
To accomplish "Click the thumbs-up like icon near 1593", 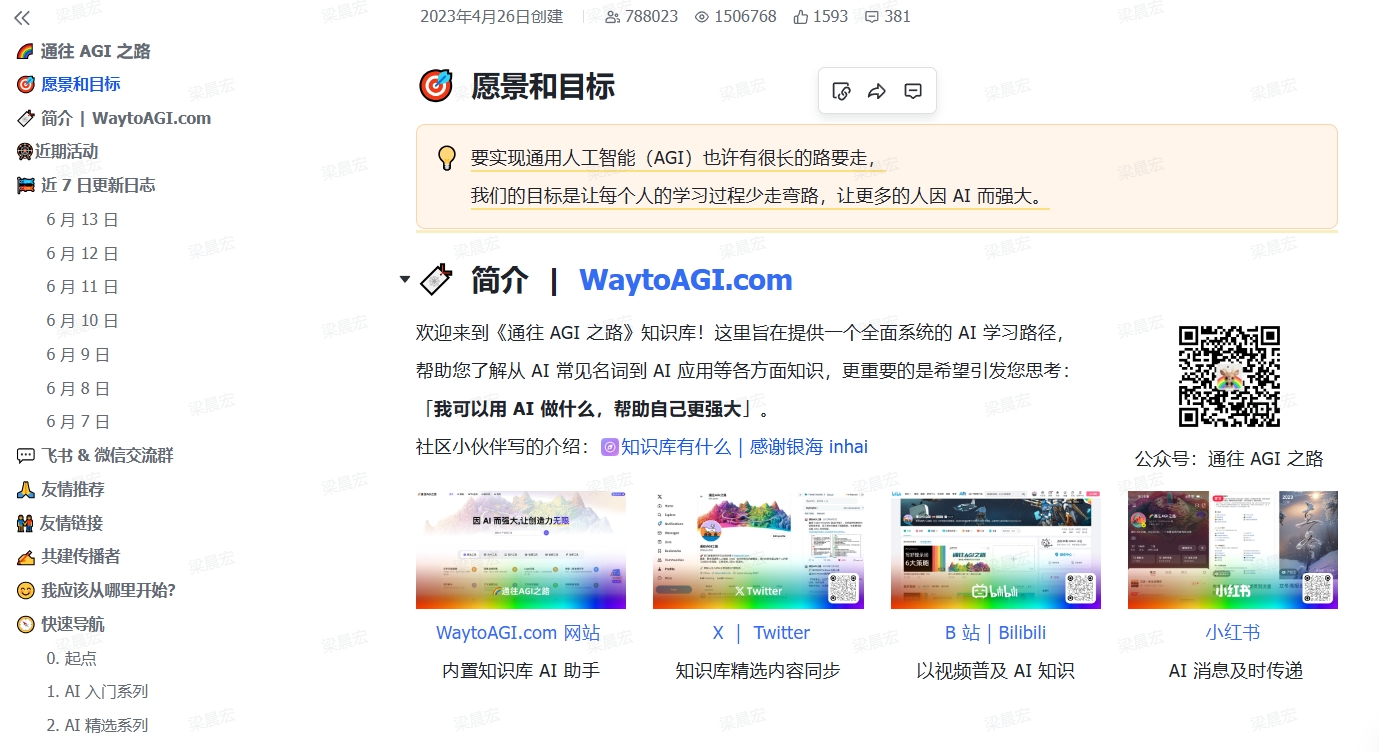I will tap(801, 16).
